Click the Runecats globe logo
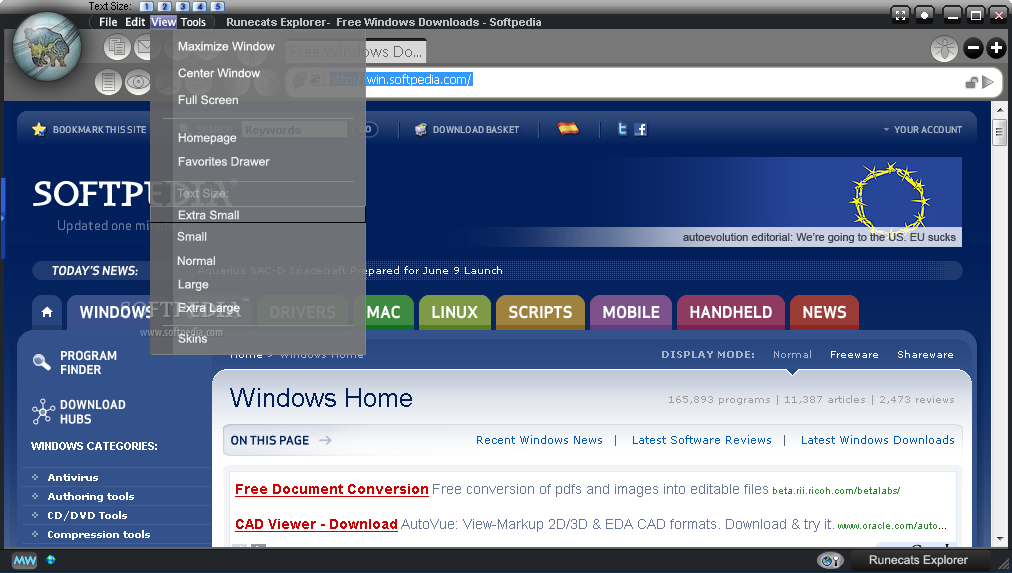 [x=47, y=48]
